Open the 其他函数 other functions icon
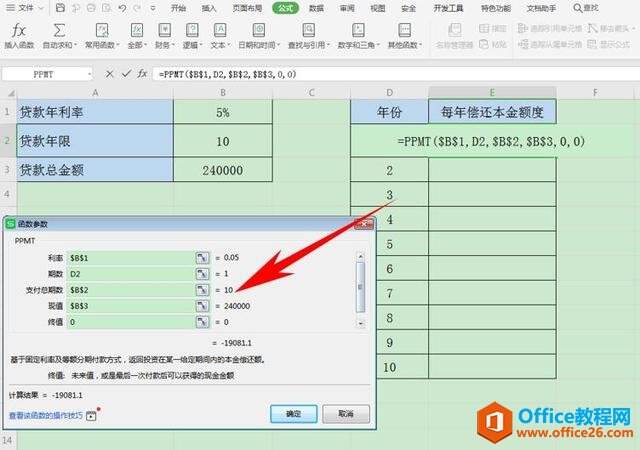The width and height of the screenshot is (640, 450). coord(404,30)
